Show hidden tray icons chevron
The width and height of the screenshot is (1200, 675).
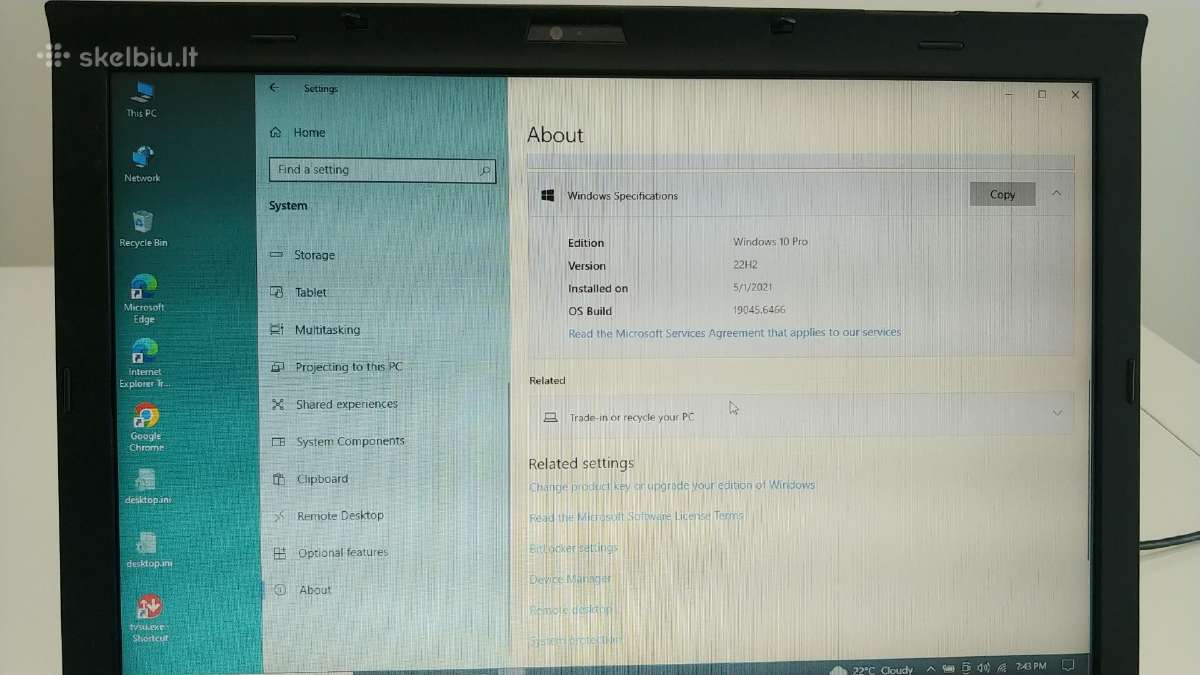932,667
